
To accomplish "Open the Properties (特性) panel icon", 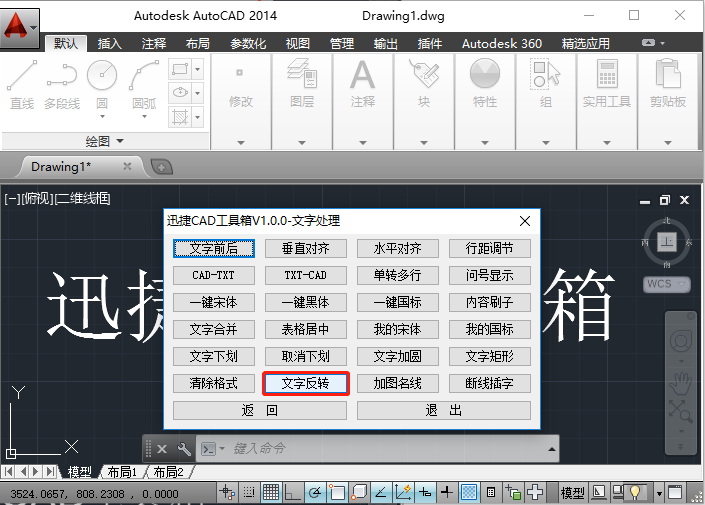I will pos(485,74).
